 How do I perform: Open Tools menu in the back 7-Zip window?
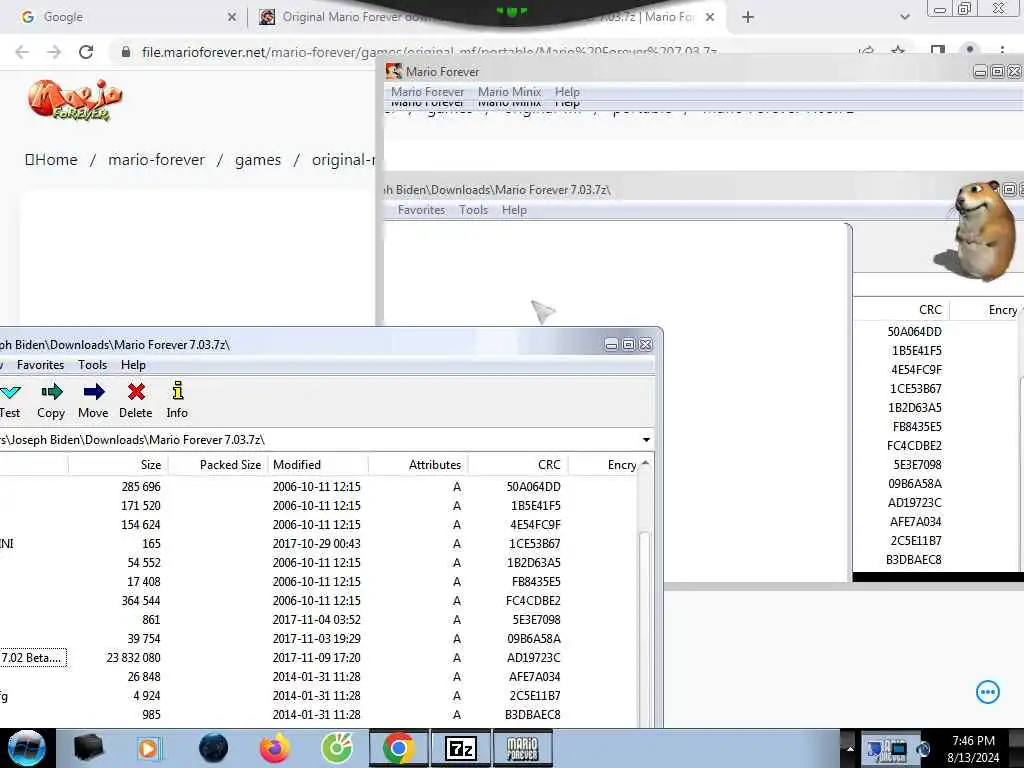[x=473, y=210]
